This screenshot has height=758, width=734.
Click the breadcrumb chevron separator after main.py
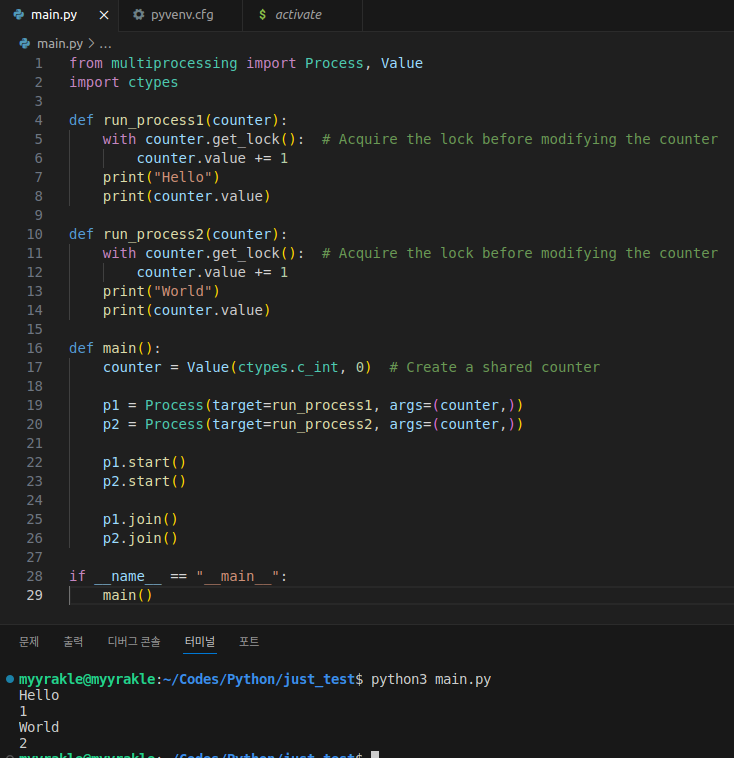pyautogui.click(x=91, y=43)
